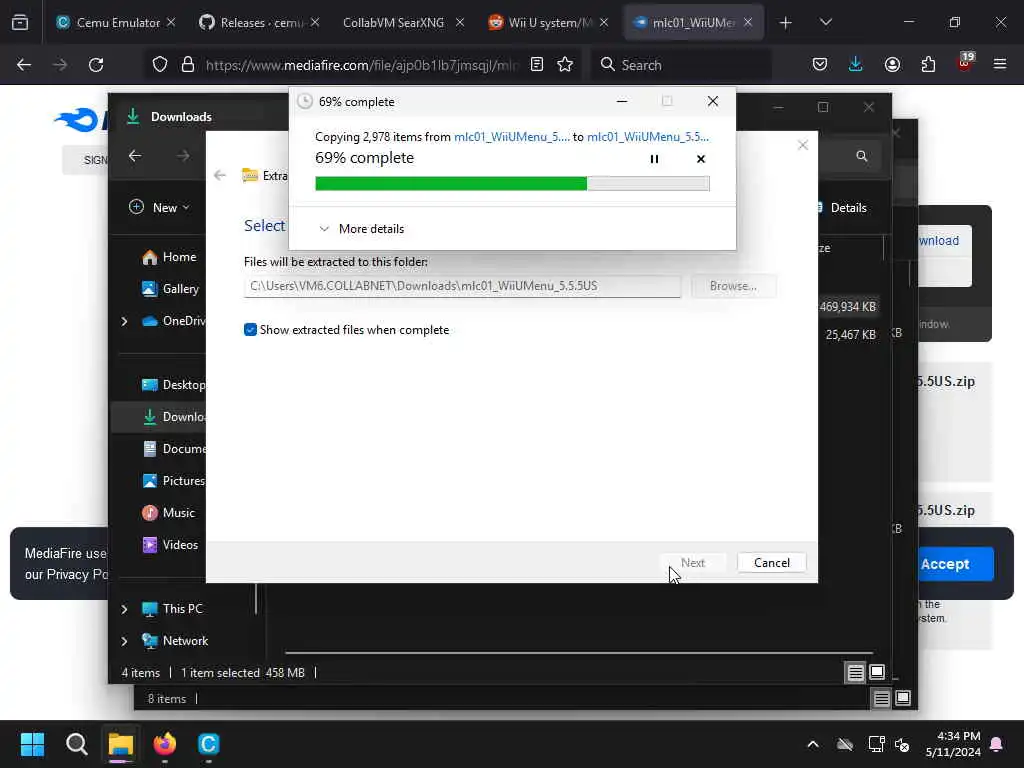Open the uBlock extension icon

pos(965,63)
